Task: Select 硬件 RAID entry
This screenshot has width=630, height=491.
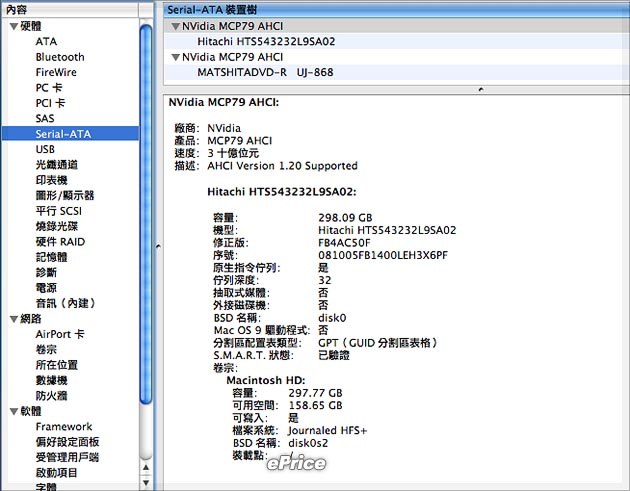Action: [x=60, y=242]
